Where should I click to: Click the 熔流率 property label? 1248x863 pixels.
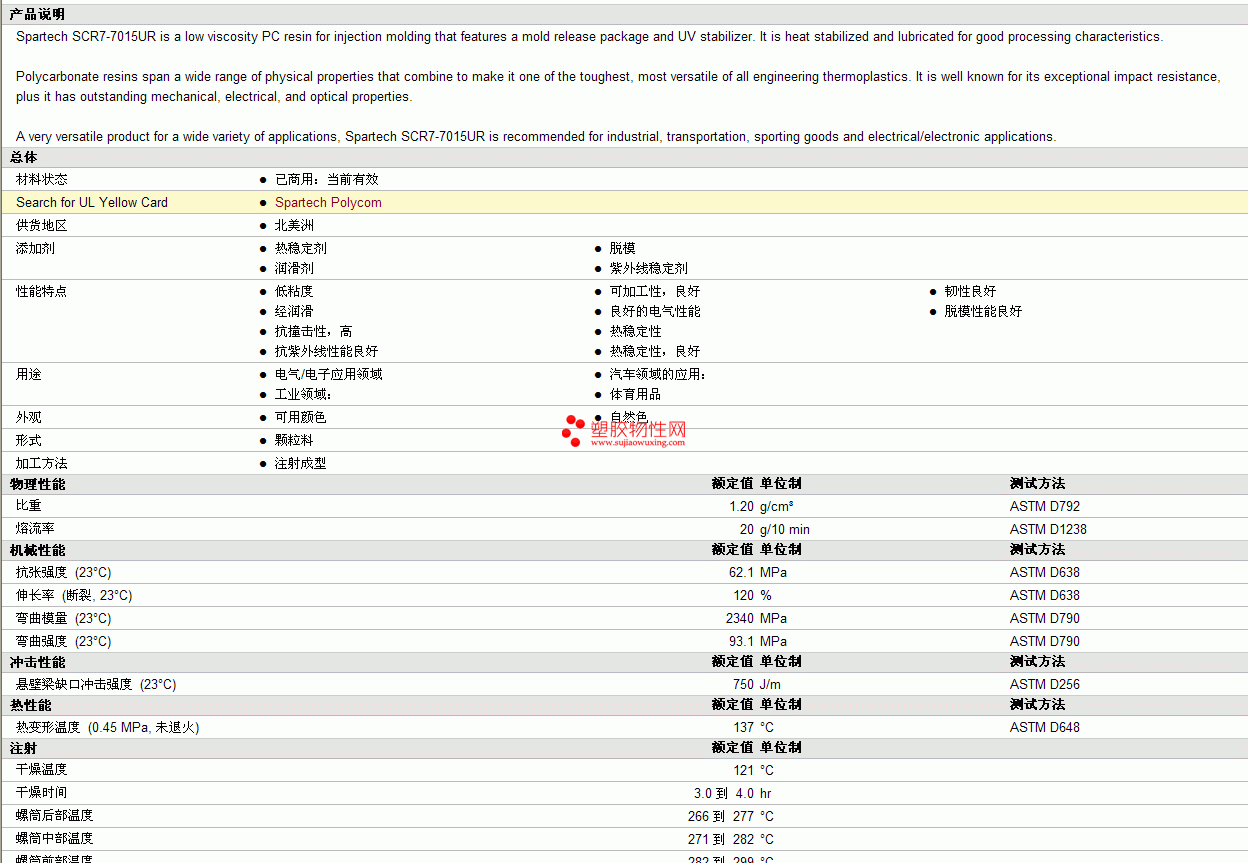pyautogui.click(x=35, y=529)
